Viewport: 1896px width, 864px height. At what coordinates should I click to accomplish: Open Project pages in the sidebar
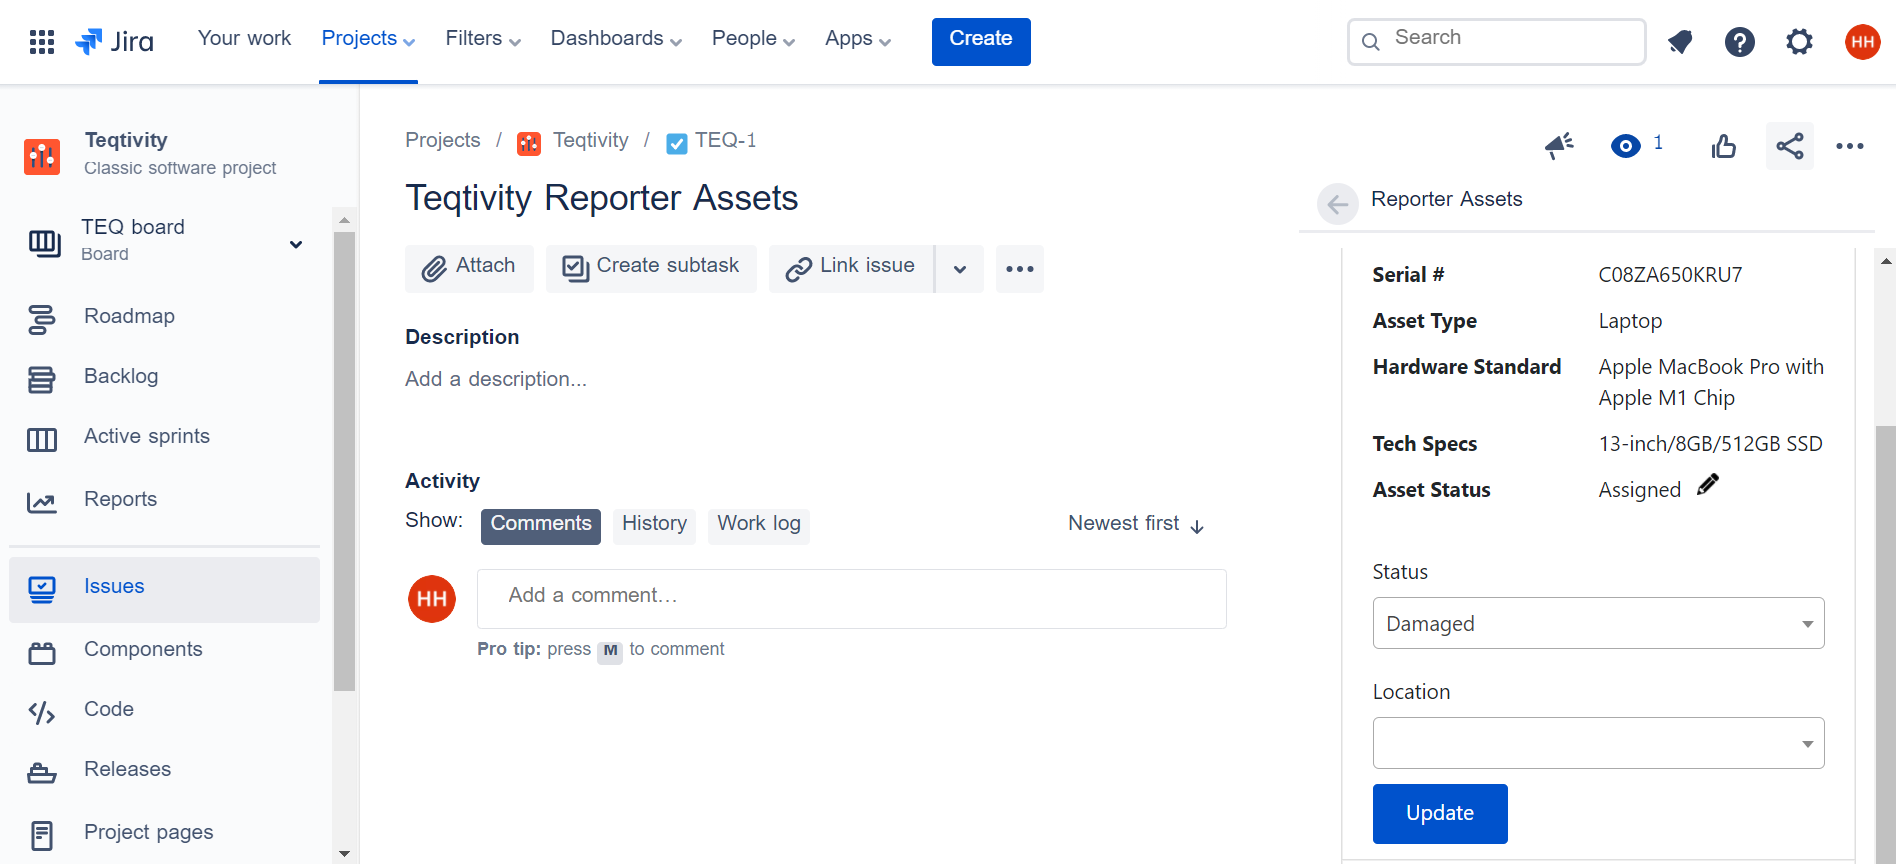click(x=165, y=833)
